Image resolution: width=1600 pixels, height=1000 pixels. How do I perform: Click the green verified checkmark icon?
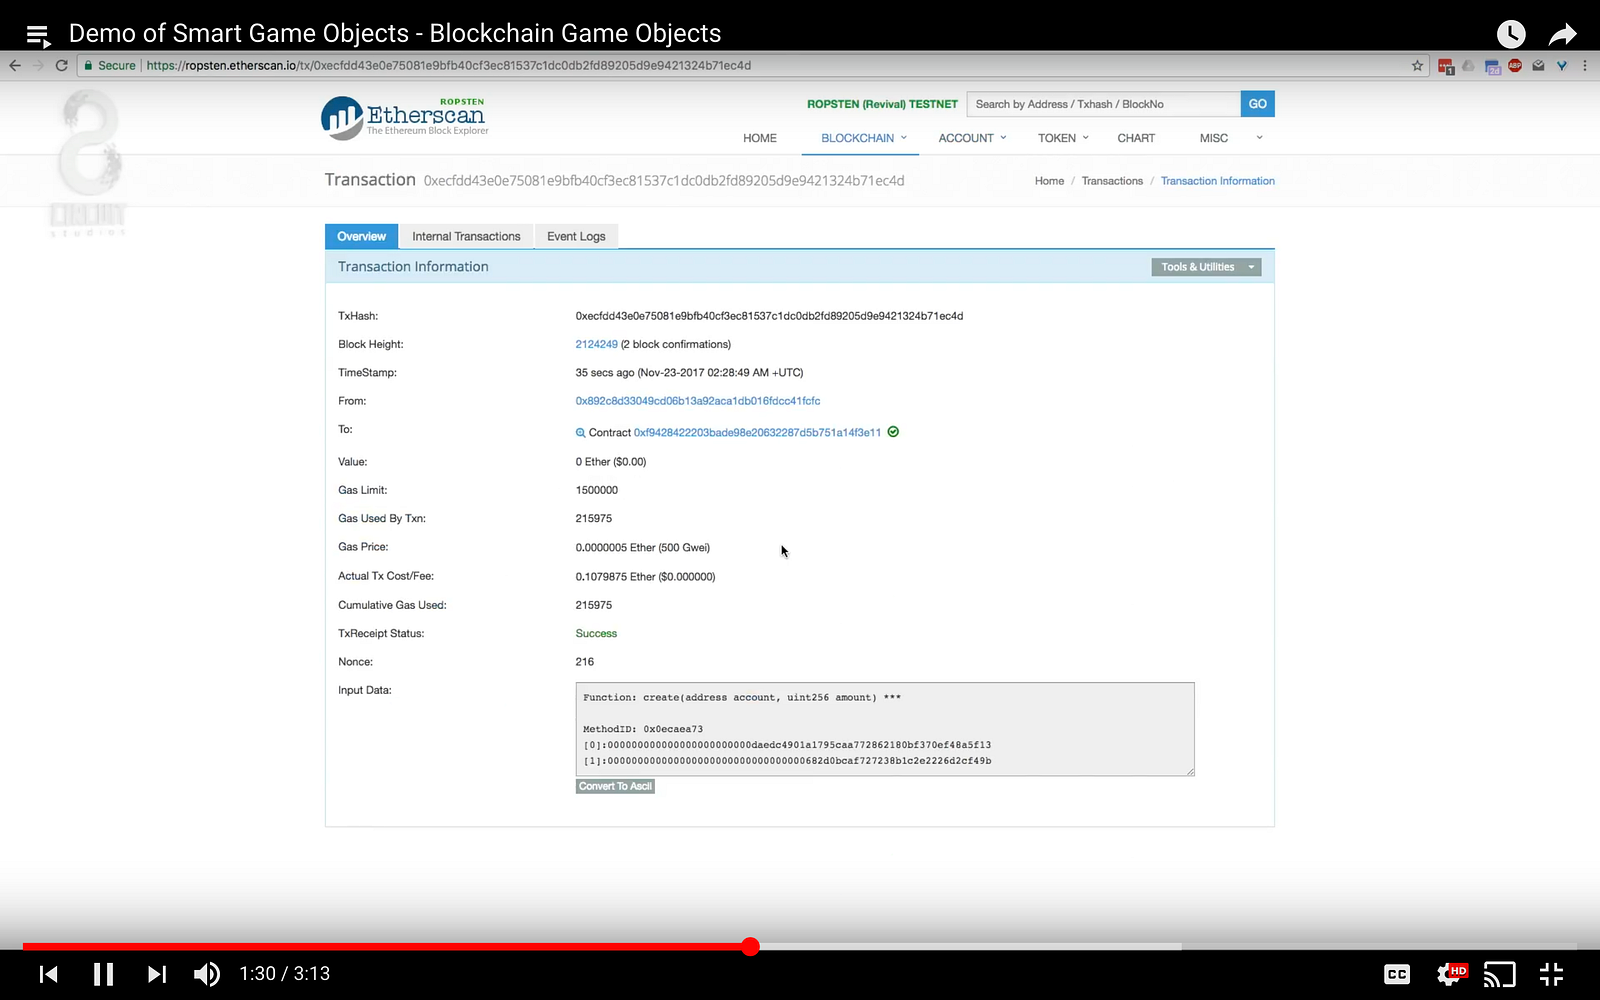pos(893,432)
